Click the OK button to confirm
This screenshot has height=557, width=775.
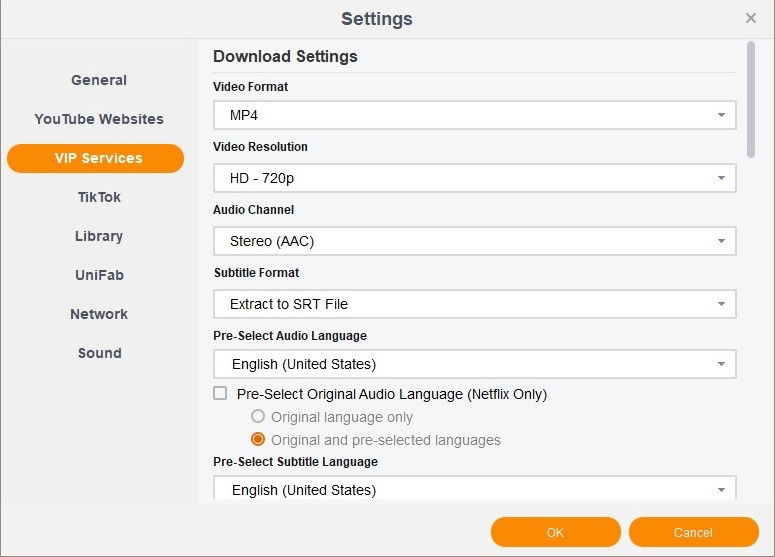556,532
